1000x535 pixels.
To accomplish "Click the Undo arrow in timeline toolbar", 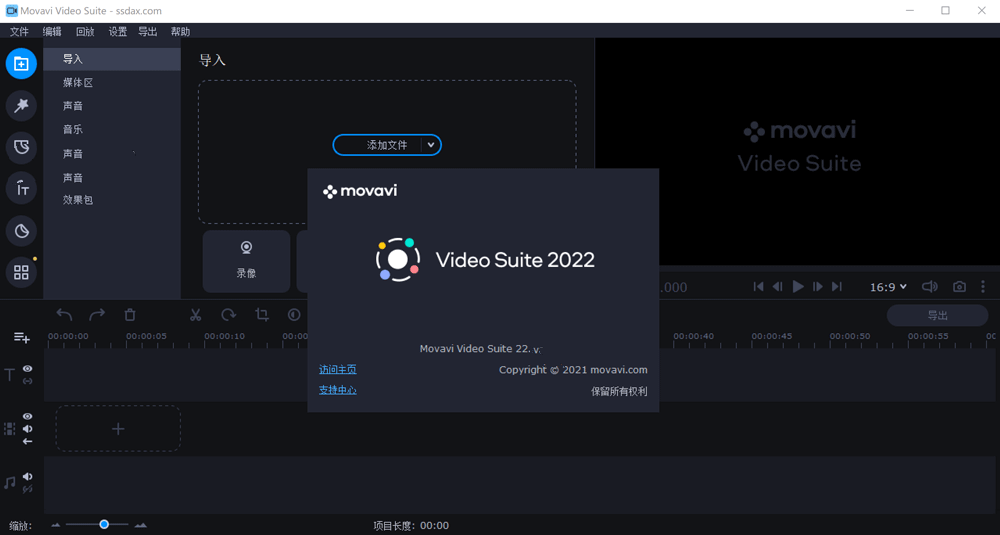I will pos(64,314).
